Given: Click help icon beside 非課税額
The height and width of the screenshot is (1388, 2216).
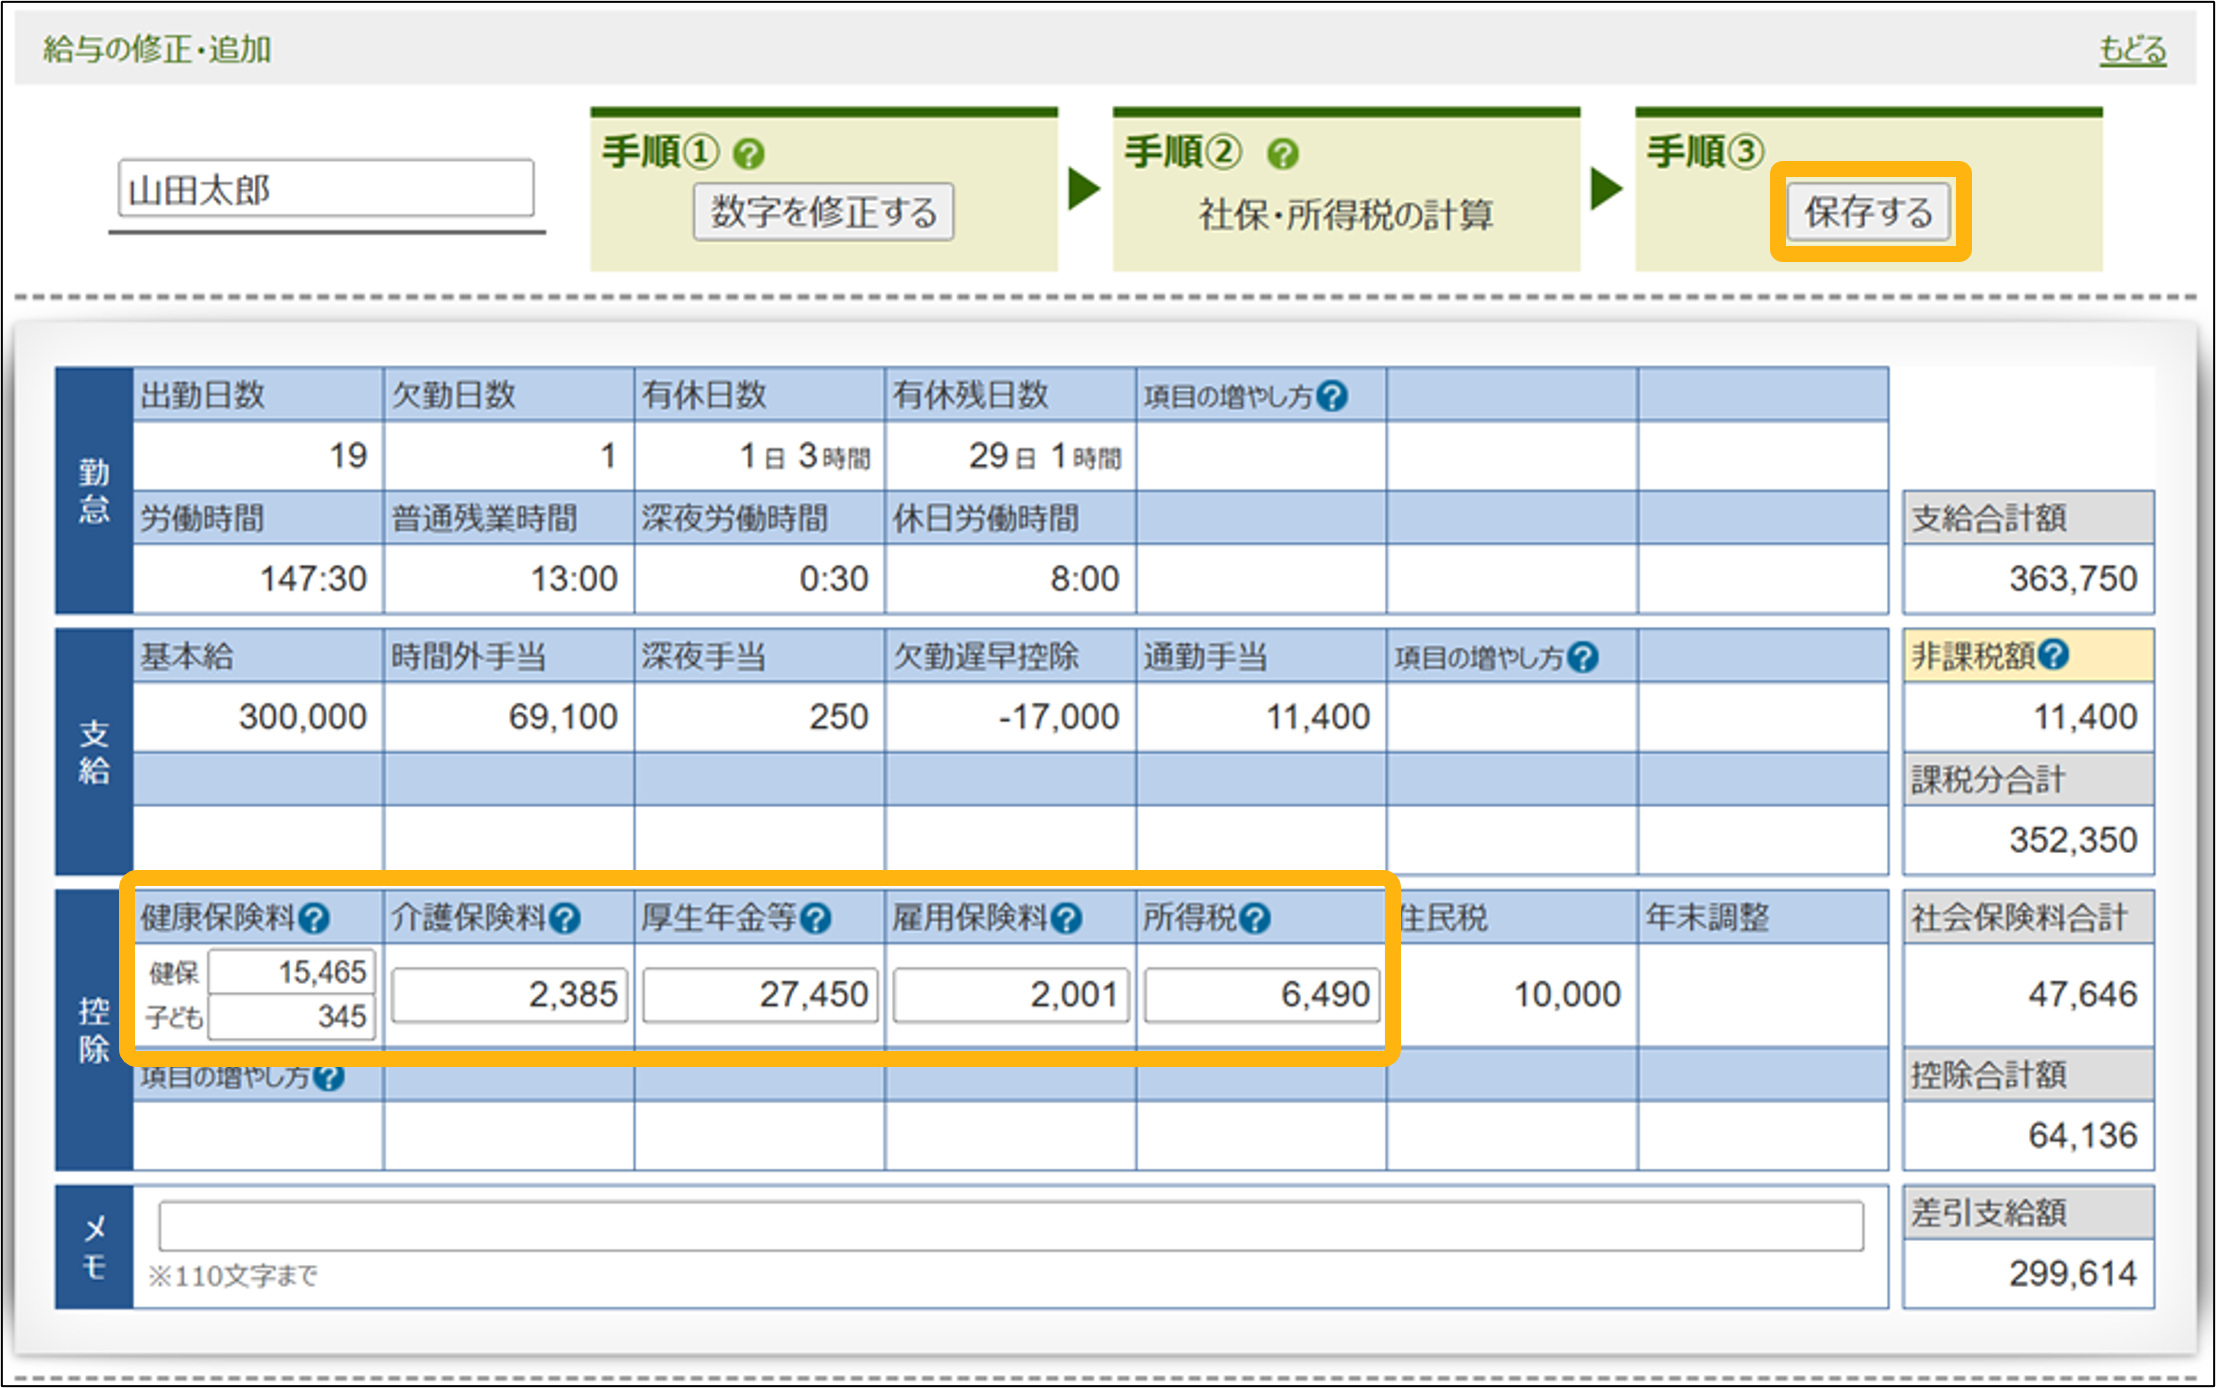Looking at the screenshot, I should (2053, 655).
